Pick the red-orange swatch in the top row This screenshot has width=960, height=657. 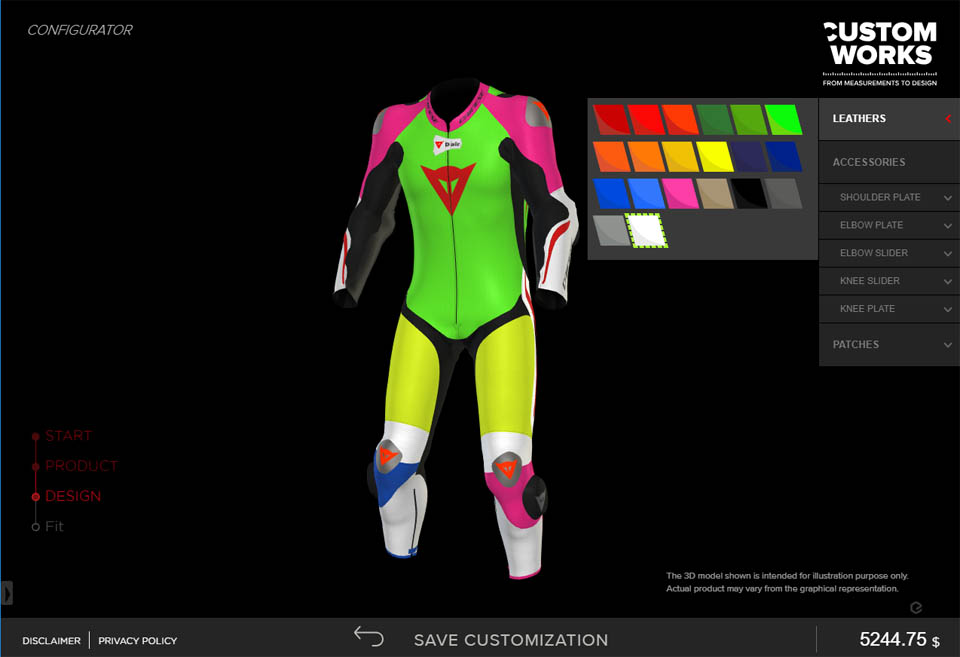pyautogui.click(x=680, y=119)
